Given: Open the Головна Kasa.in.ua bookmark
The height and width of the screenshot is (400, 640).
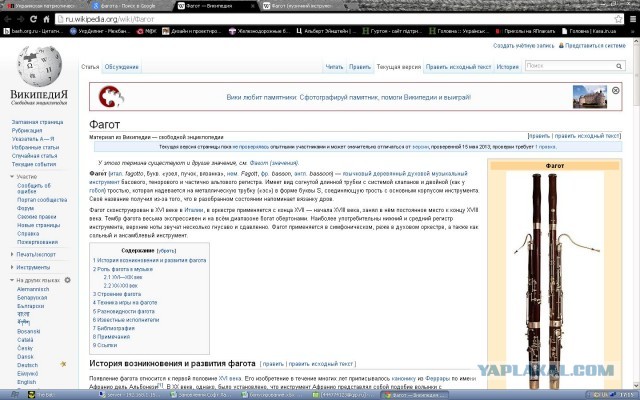Looking at the screenshot, I should [x=589, y=31].
